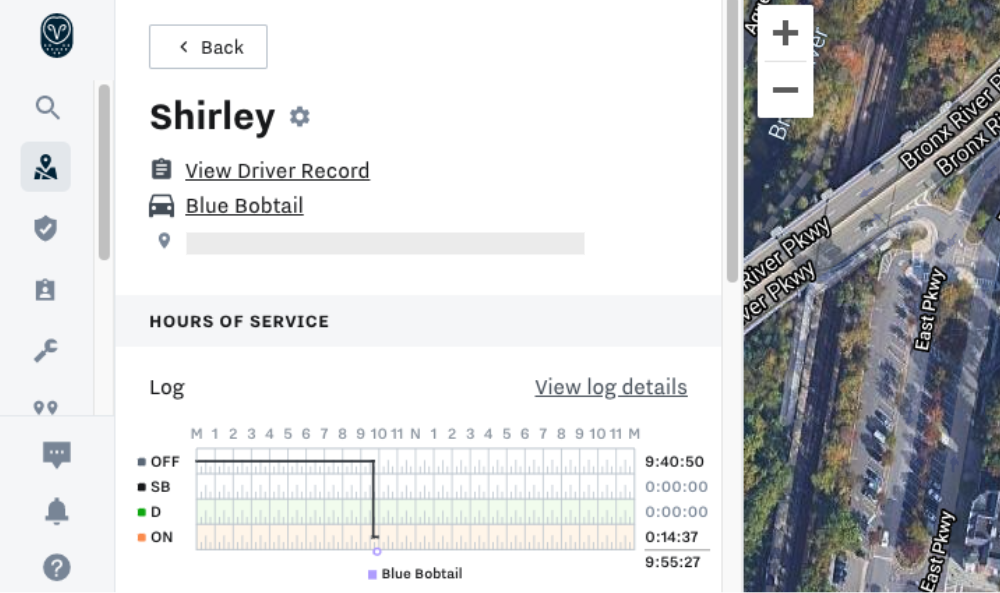Screen dimensions: 1000x593
Task: Select the map location sidebar icon
Action: point(45,167)
